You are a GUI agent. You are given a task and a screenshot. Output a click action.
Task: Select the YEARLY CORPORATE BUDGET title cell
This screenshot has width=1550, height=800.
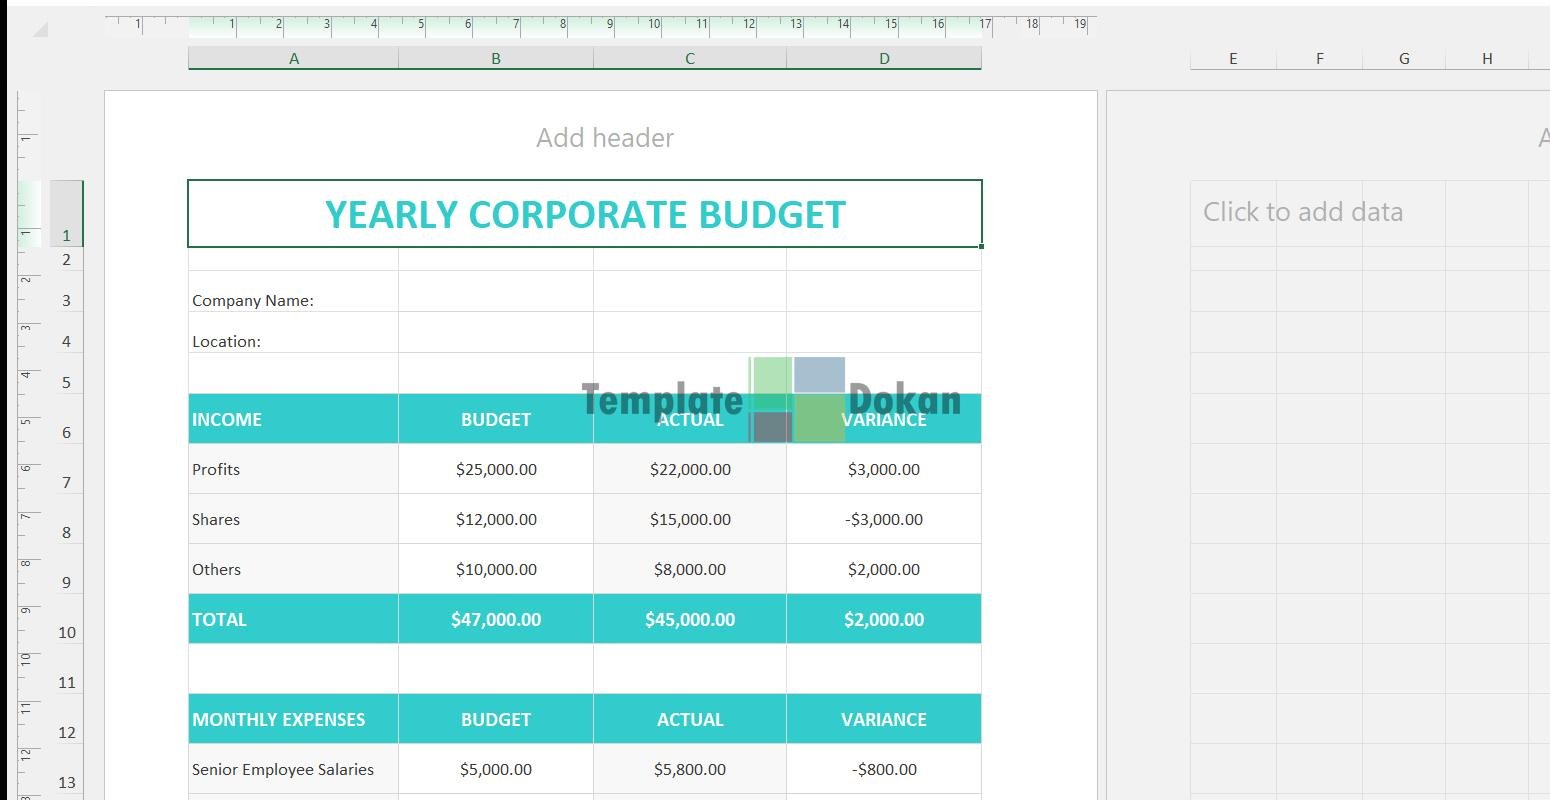[585, 214]
